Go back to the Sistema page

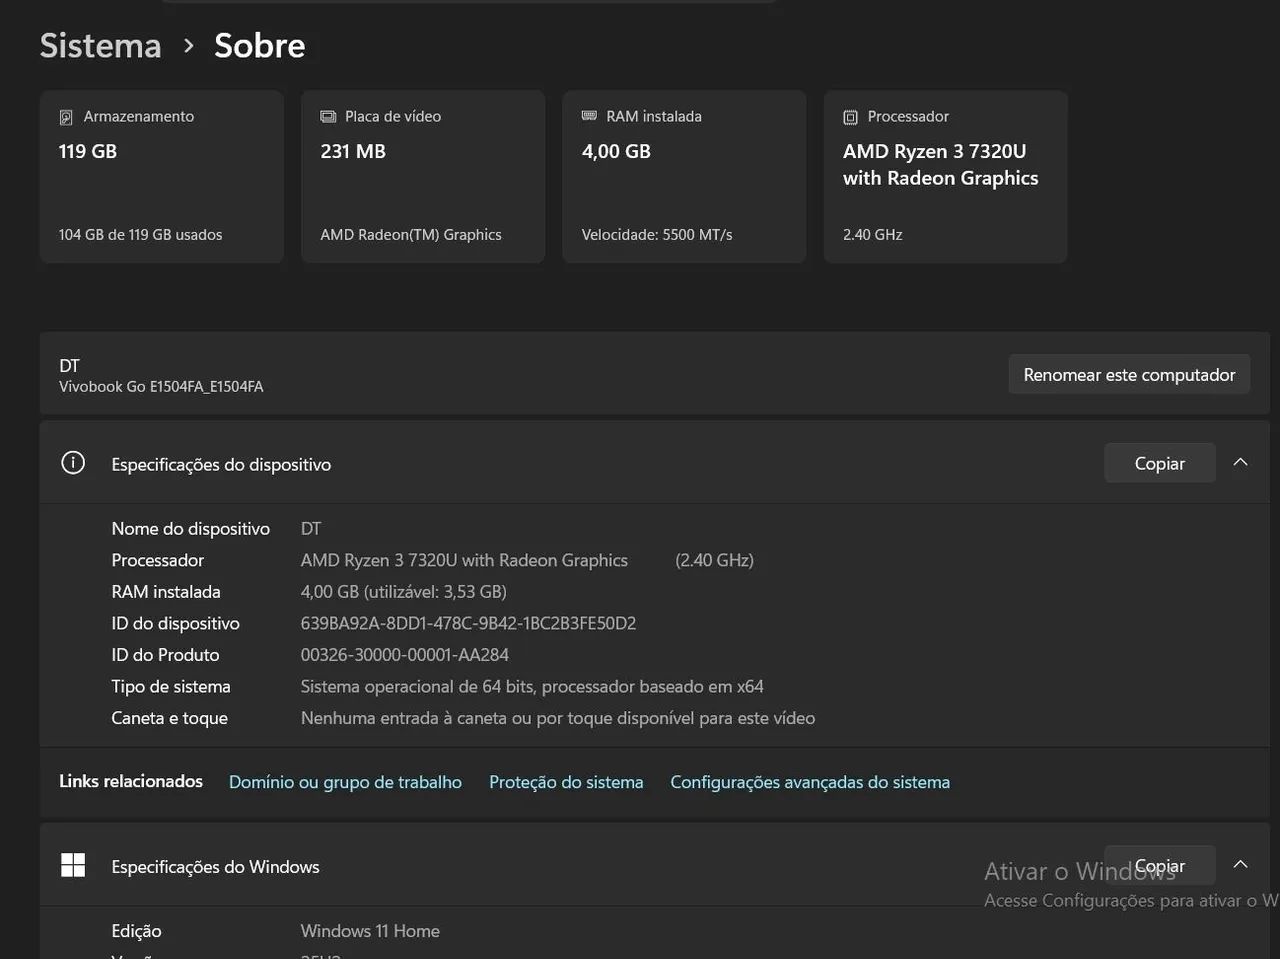[x=100, y=45]
